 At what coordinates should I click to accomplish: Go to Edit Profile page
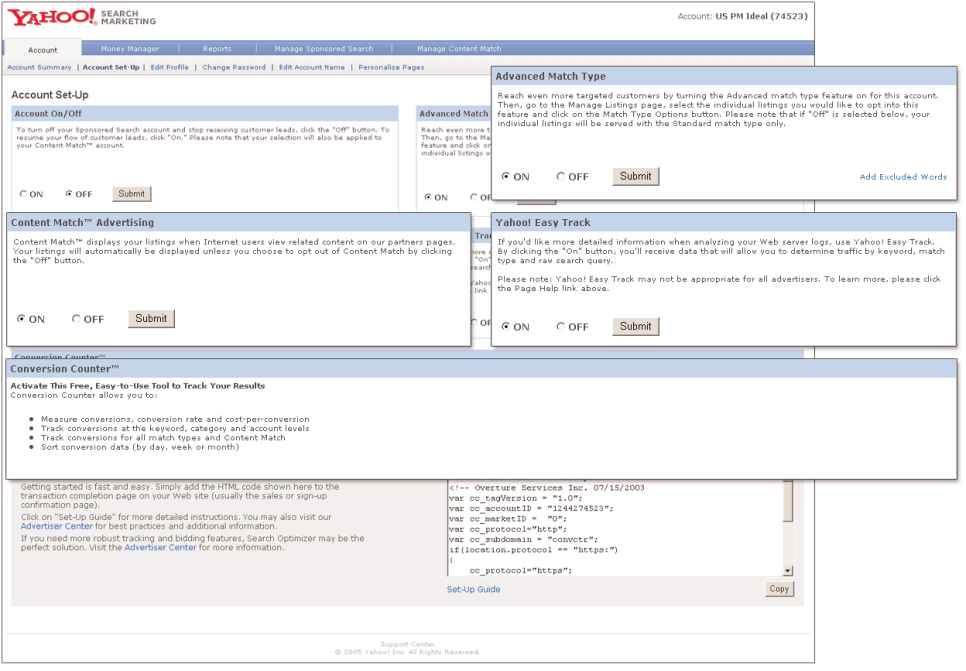170,67
